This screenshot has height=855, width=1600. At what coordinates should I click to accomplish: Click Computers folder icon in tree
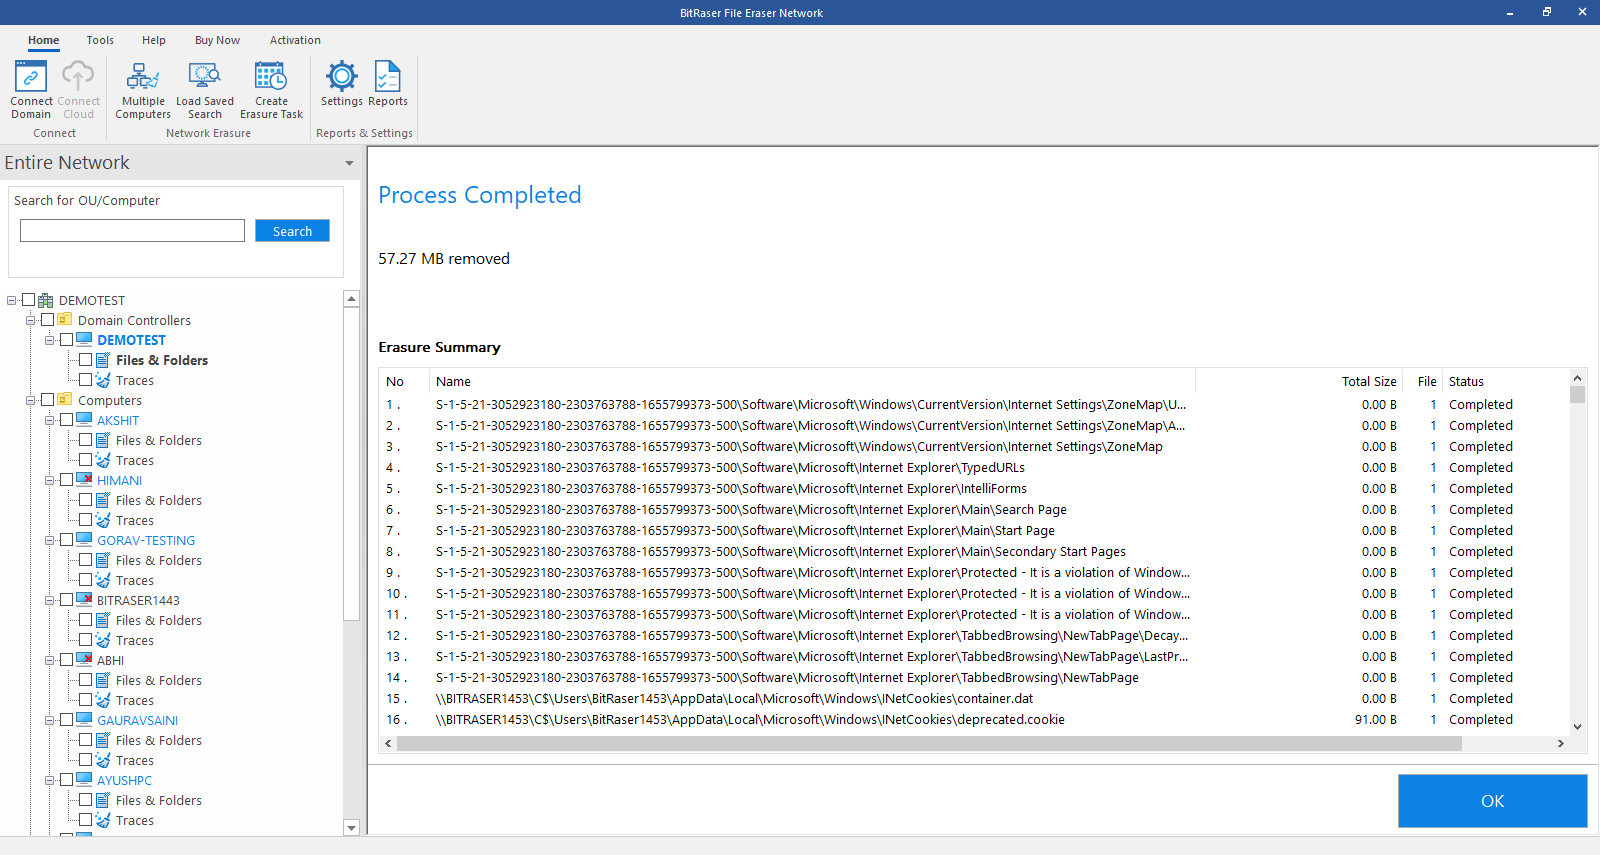tap(65, 400)
